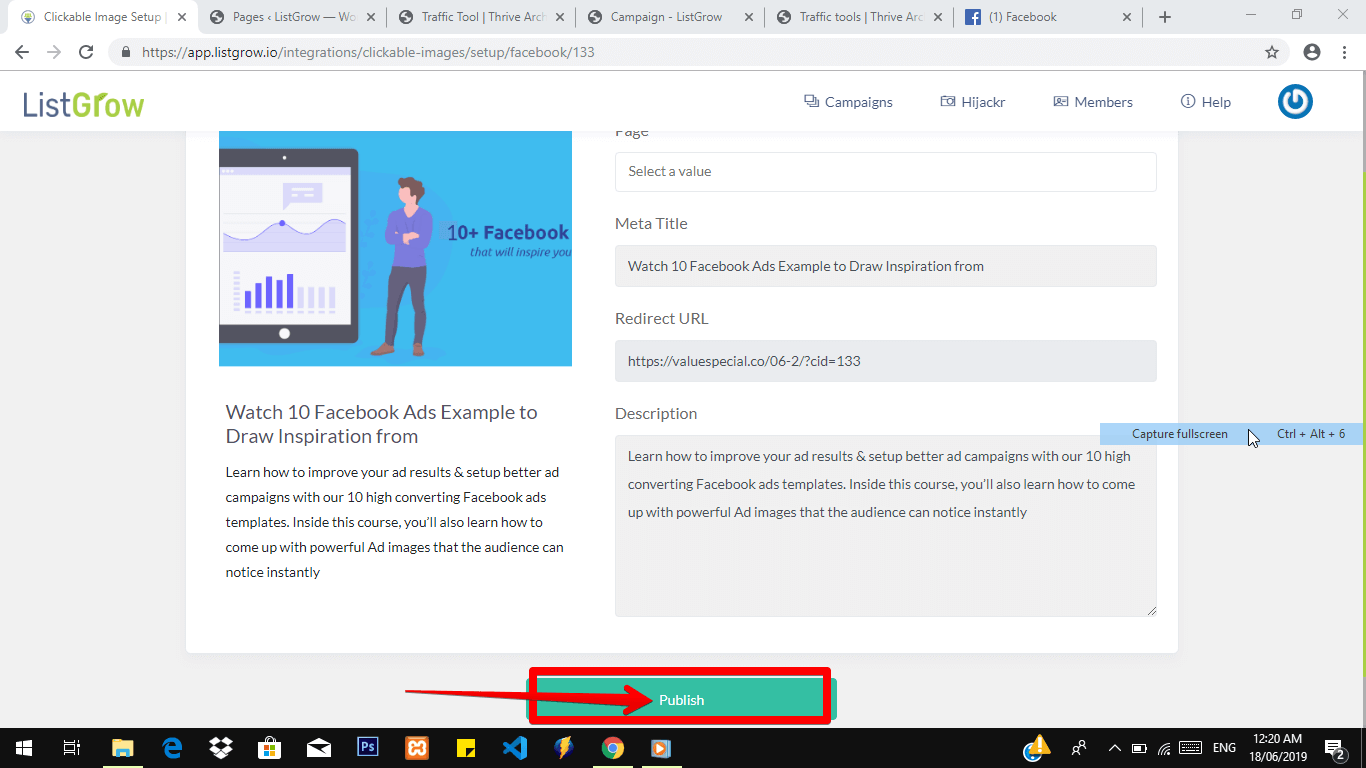Click the battery tray icon
This screenshot has height=768, width=1366.
pyautogui.click(x=1139, y=748)
